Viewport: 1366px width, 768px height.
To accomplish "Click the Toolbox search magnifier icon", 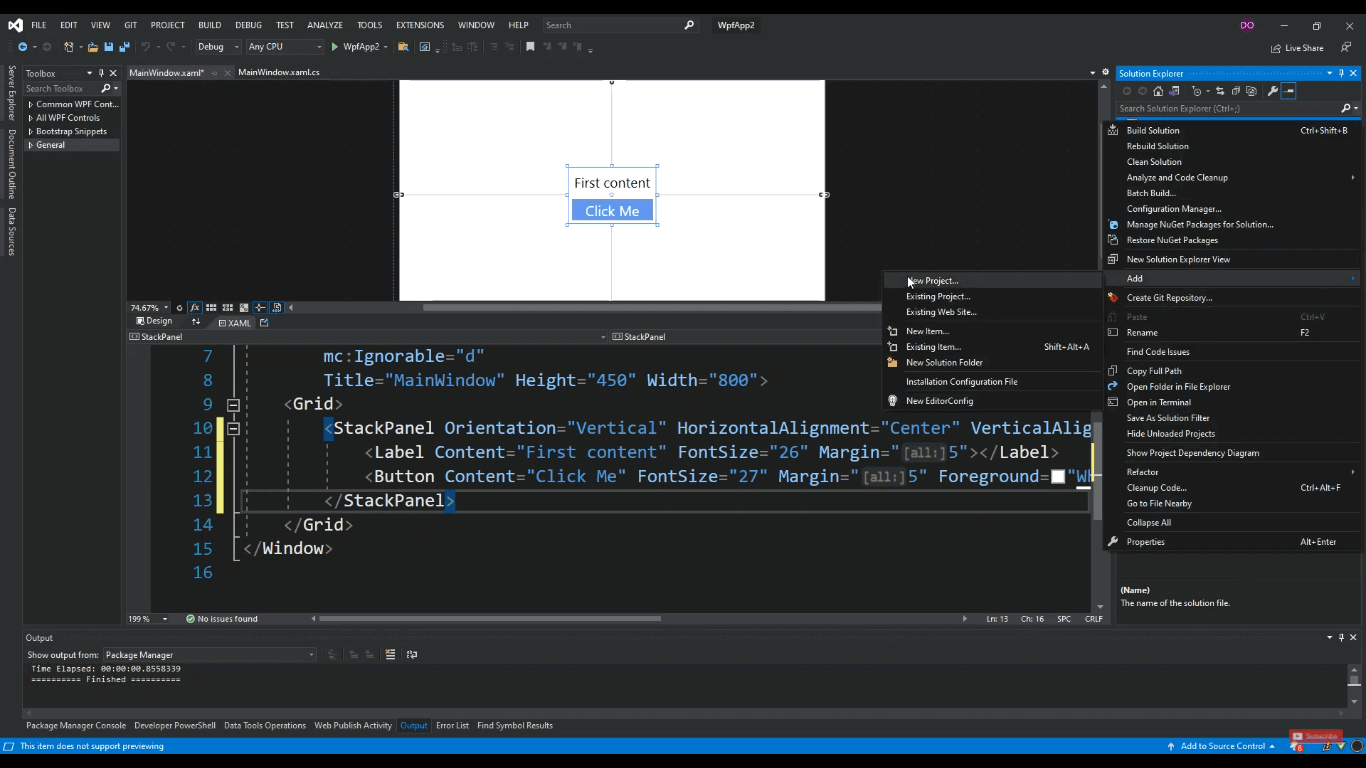I will [106, 88].
